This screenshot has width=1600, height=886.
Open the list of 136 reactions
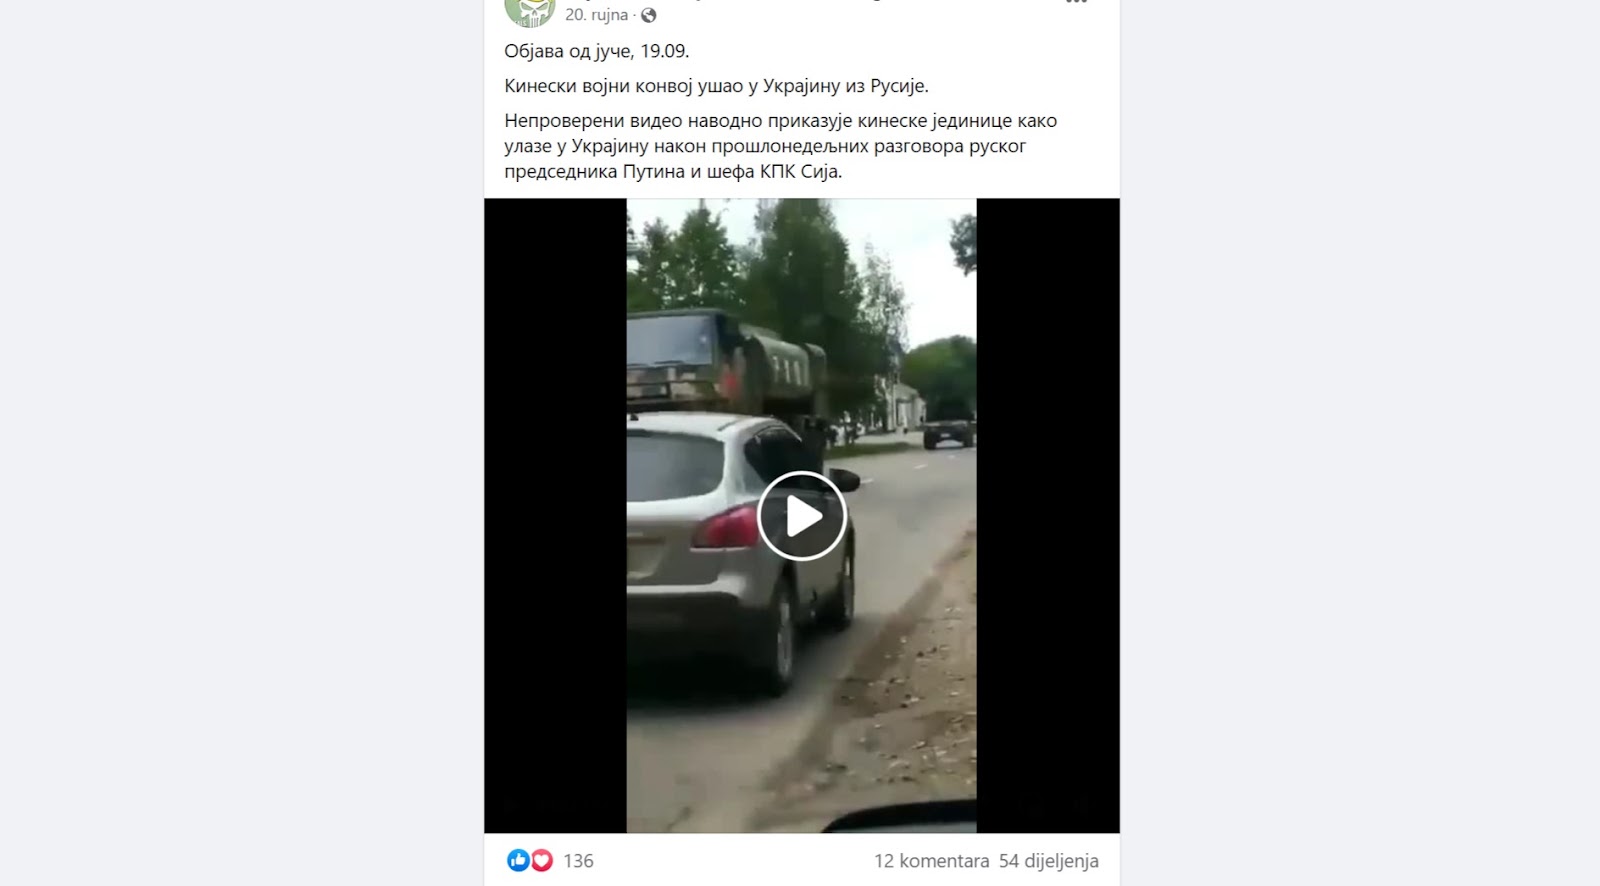(578, 861)
